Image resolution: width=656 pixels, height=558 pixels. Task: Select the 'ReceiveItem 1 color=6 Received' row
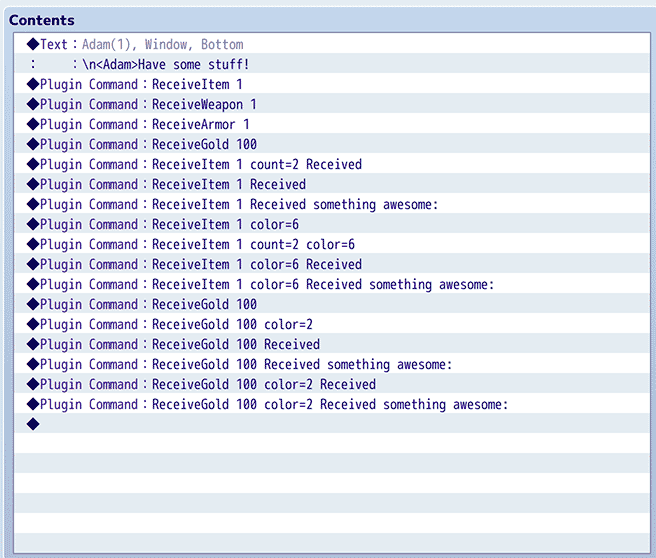coord(332,264)
